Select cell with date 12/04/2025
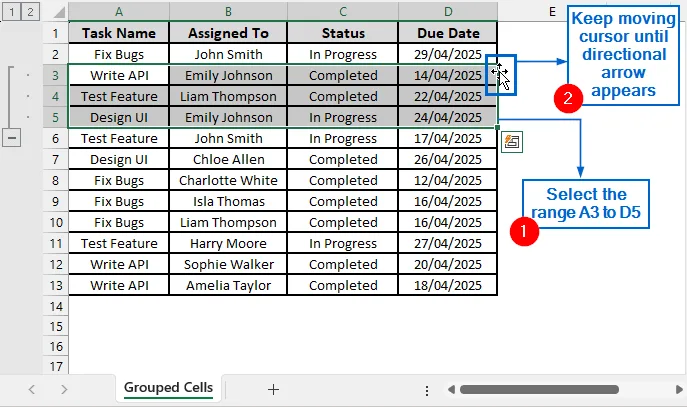 point(448,180)
